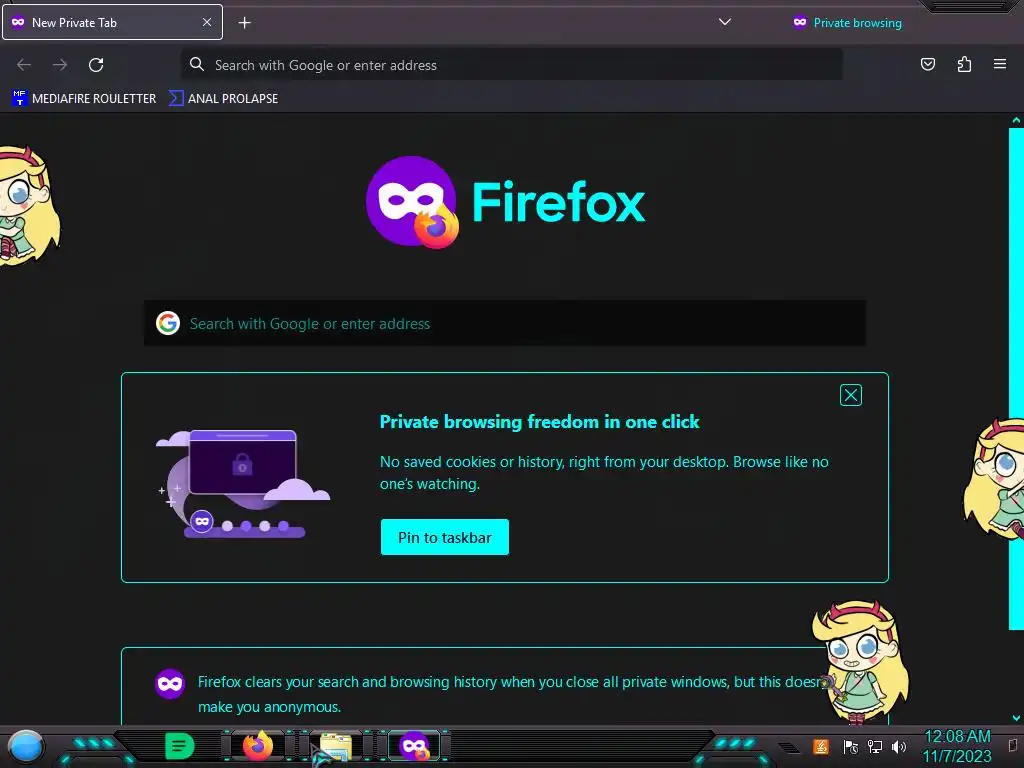Close the New Private Tab
Screen dimensions: 1024x768
coord(206,22)
